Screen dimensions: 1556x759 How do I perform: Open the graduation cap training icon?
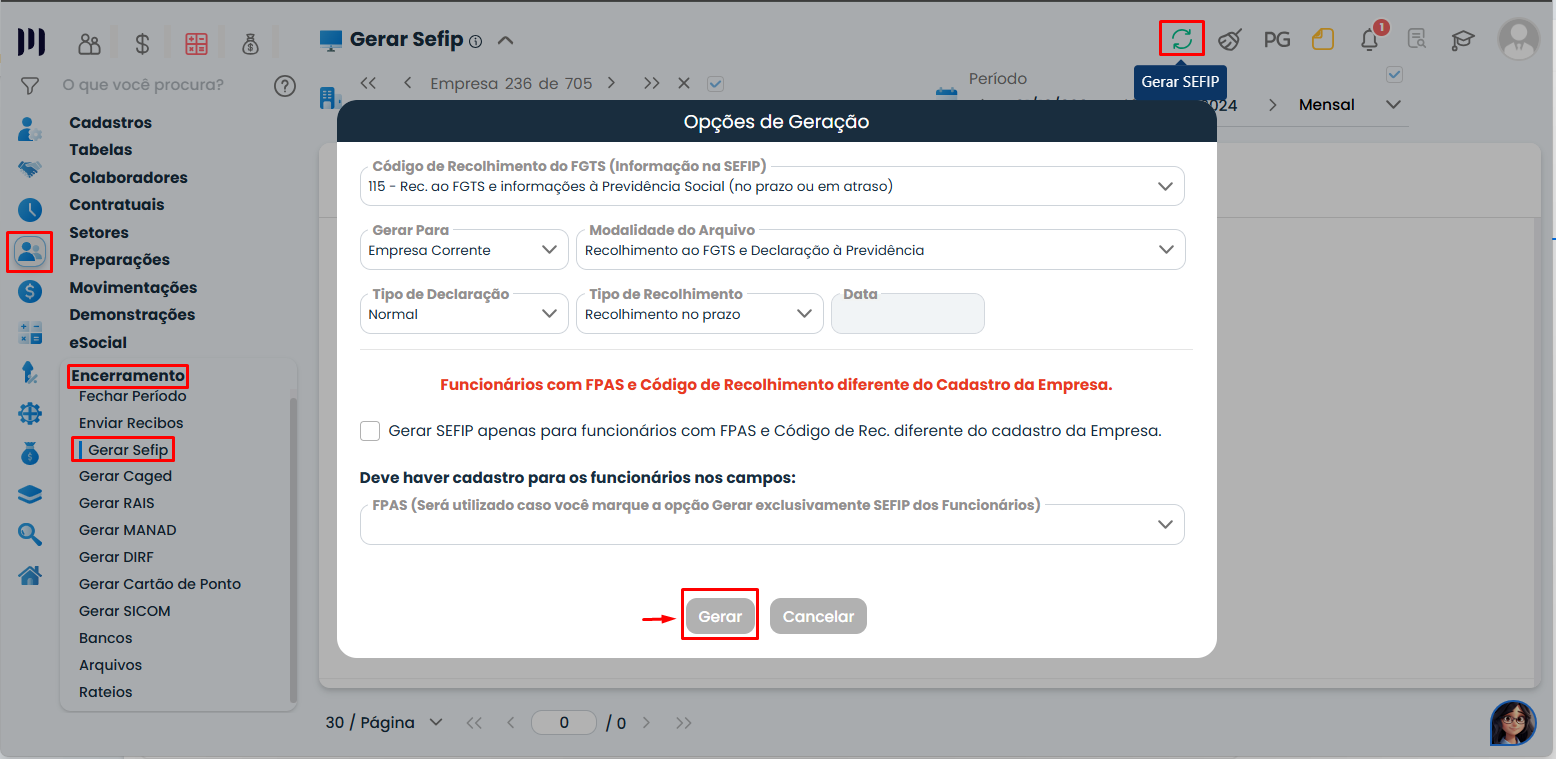[1463, 40]
